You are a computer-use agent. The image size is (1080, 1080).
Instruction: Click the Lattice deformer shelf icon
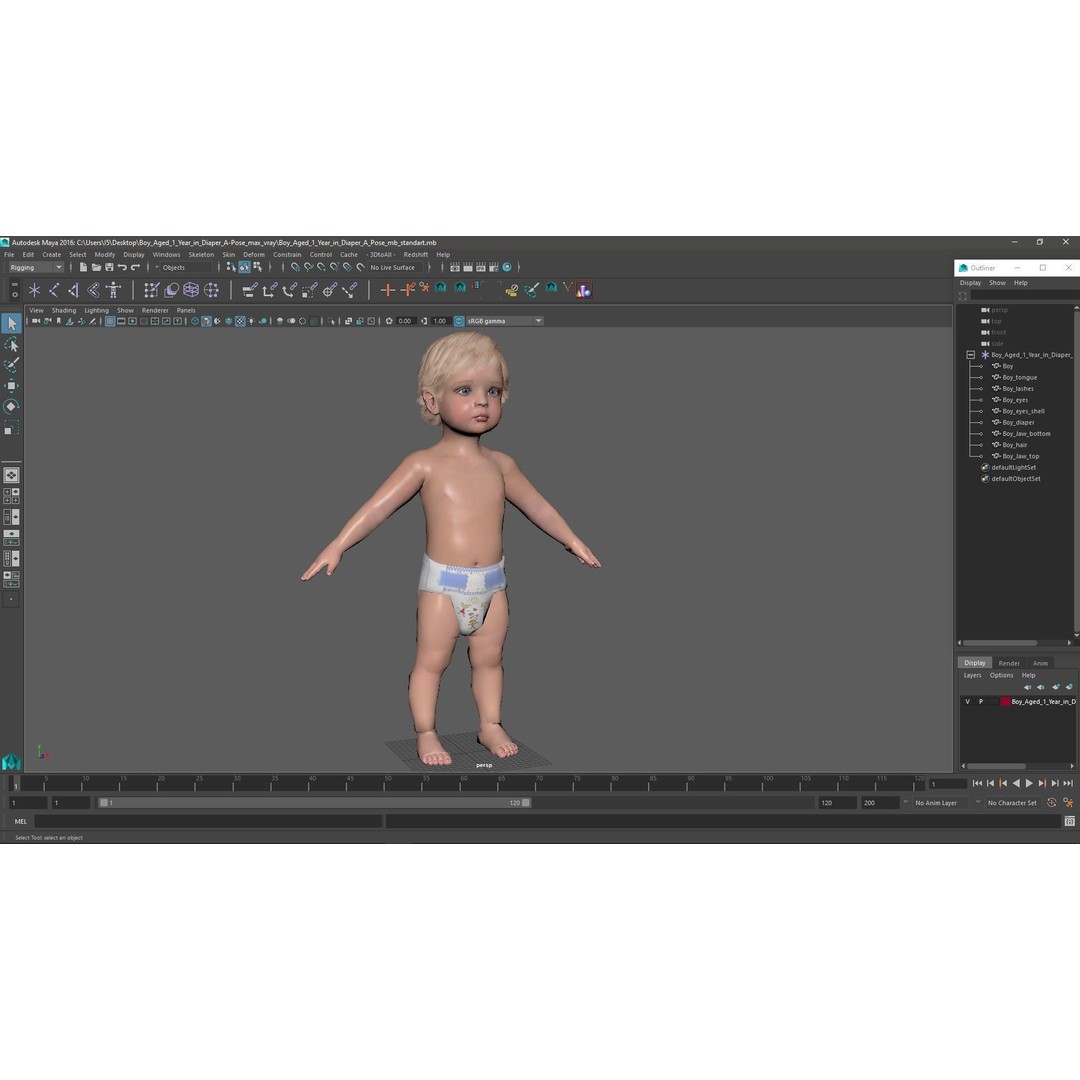point(191,290)
